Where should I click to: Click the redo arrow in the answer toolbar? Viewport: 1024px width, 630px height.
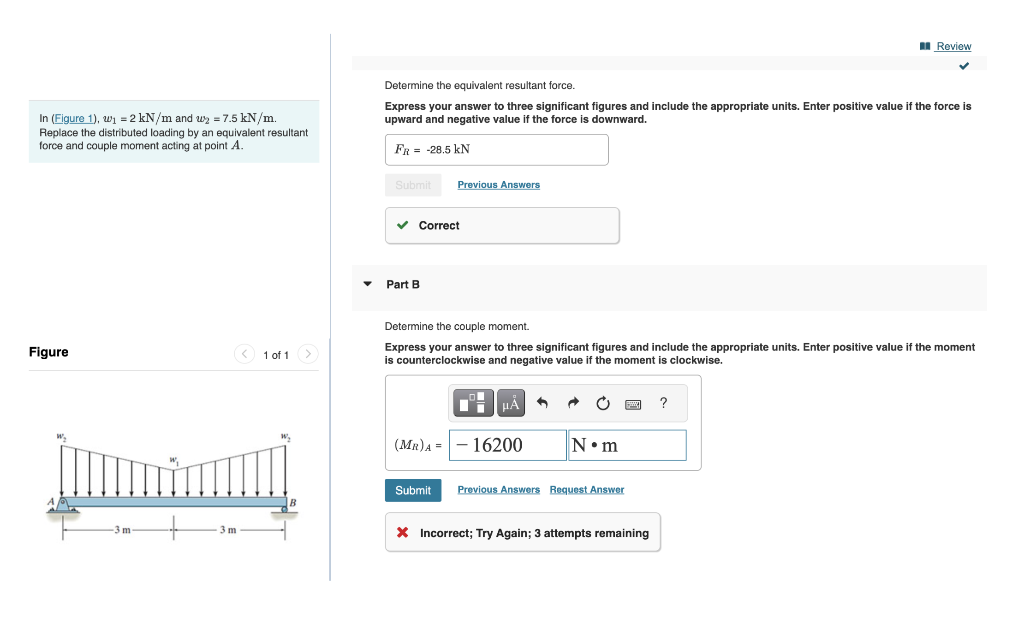point(572,403)
